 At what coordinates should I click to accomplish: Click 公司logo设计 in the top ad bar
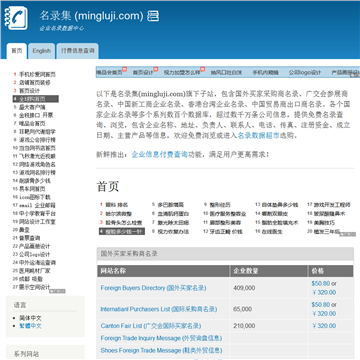pyautogui.click(x=305, y=72)
